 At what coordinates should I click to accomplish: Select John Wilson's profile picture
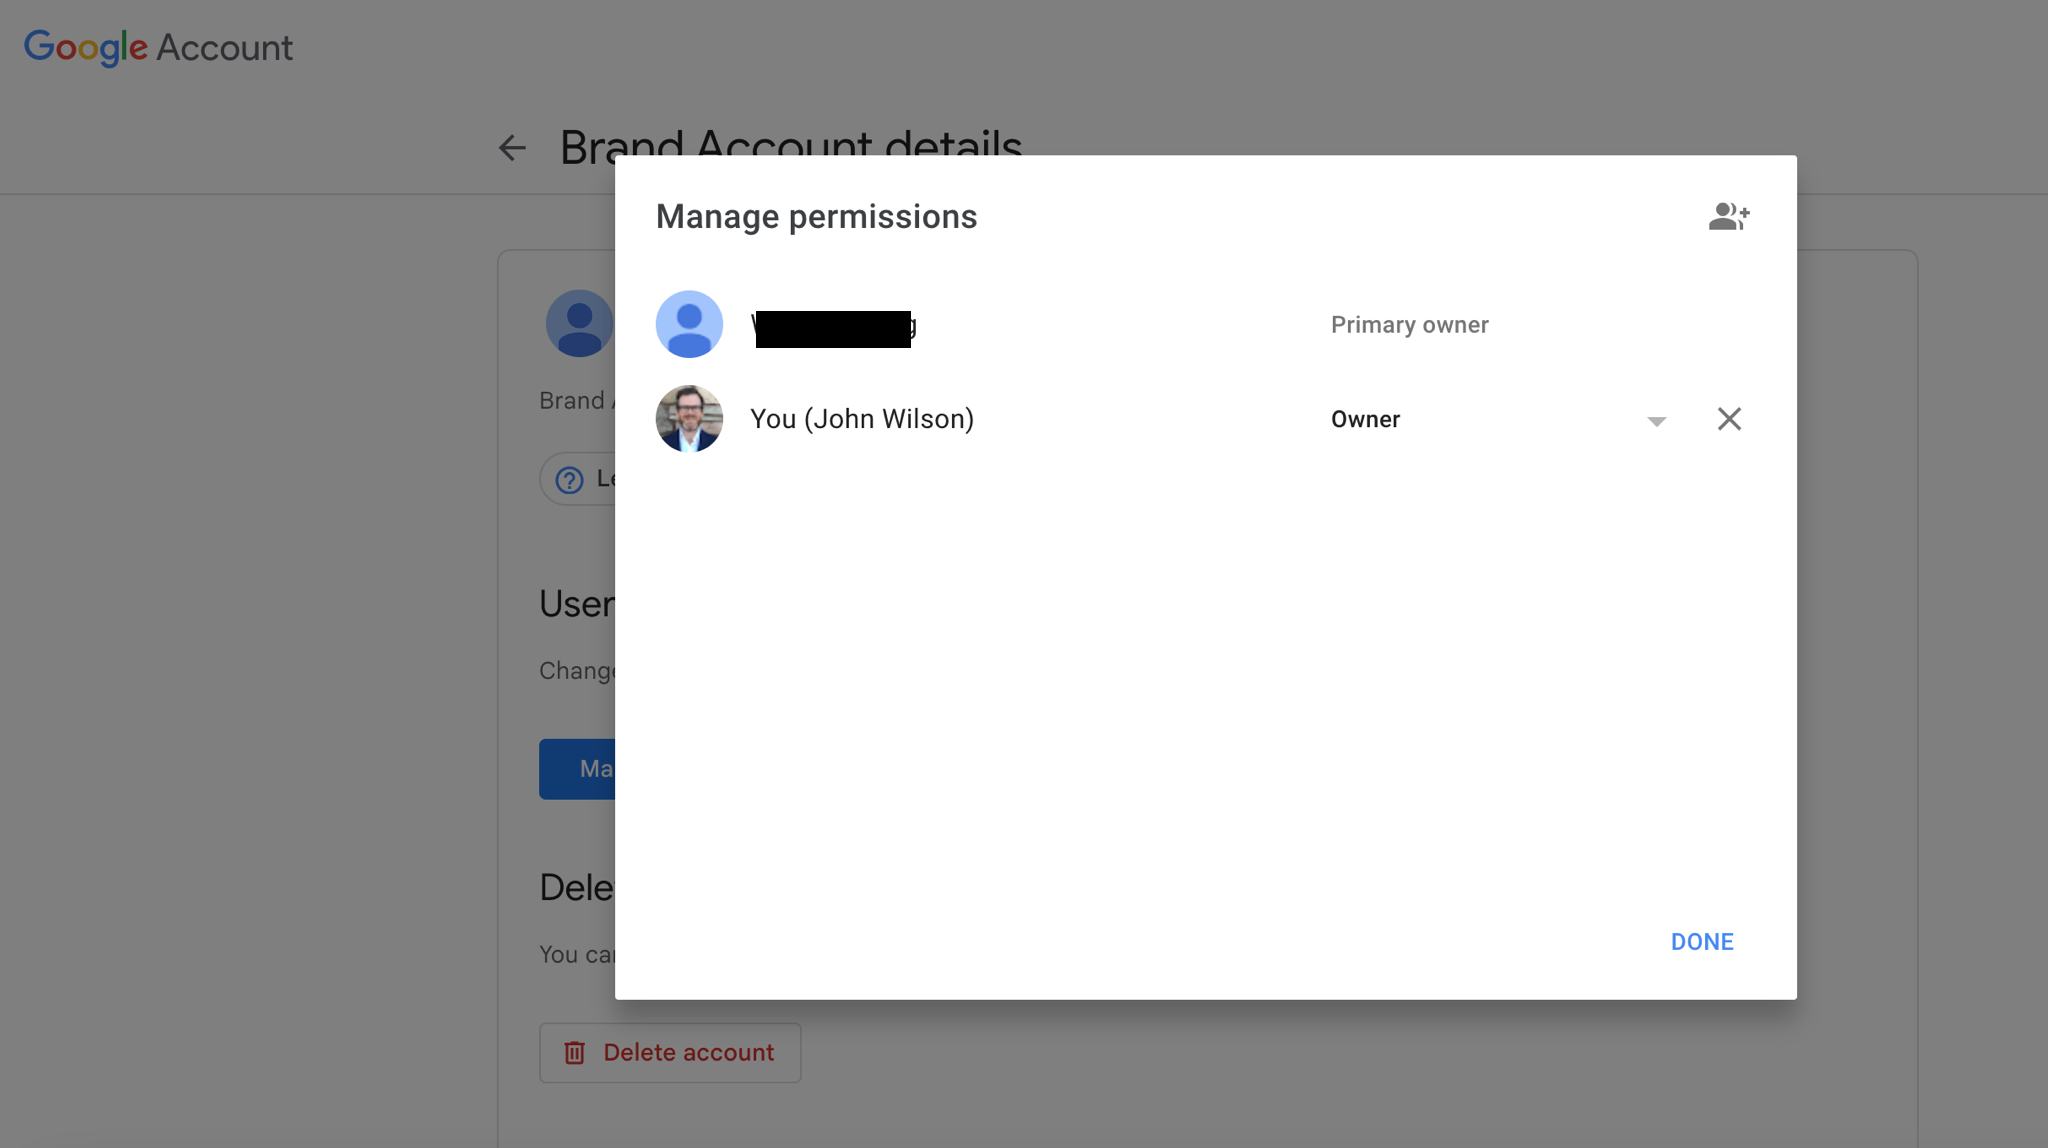point(688,418)
